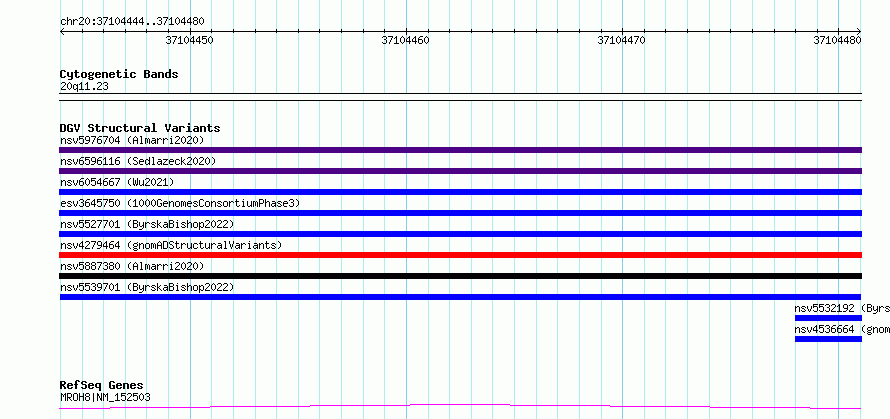Select the magenta MROH8 gene line
890x419 pixels.
[460, 407]
